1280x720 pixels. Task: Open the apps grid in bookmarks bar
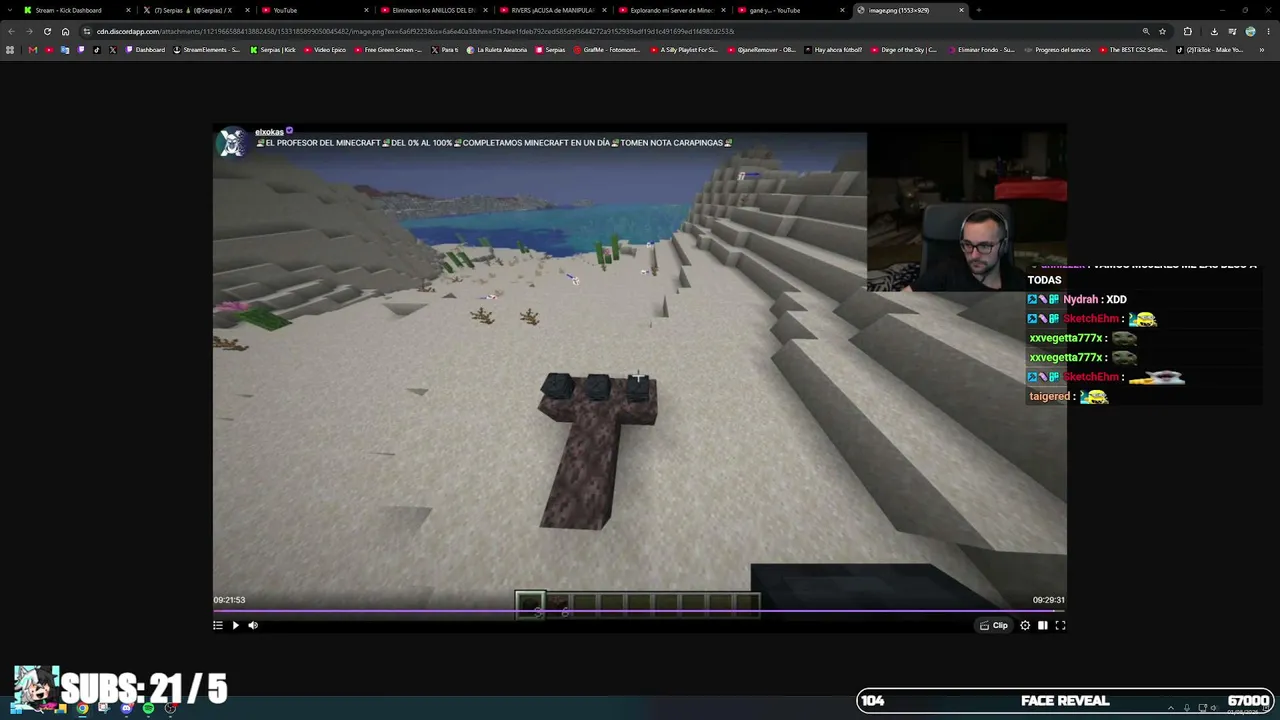click(x=10, y=50)
